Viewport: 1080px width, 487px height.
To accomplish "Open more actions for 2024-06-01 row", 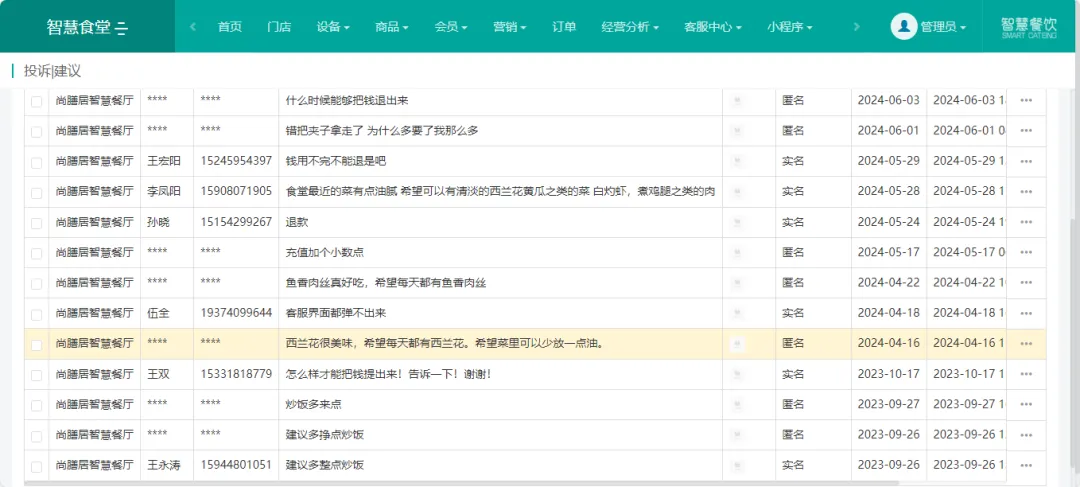I will click(1026, 131).
